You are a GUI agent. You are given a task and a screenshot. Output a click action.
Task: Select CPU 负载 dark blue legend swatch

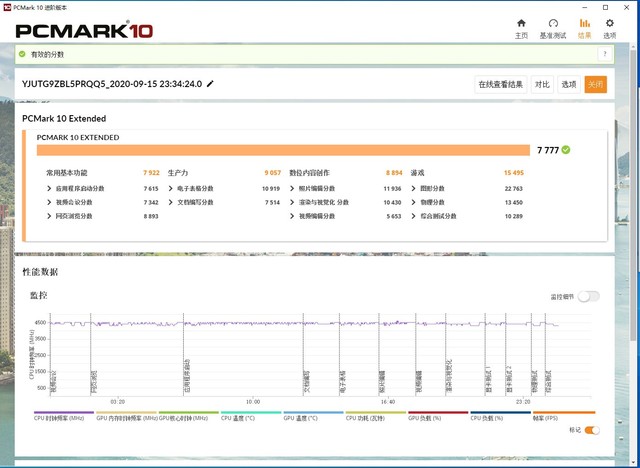pos(500,413)
